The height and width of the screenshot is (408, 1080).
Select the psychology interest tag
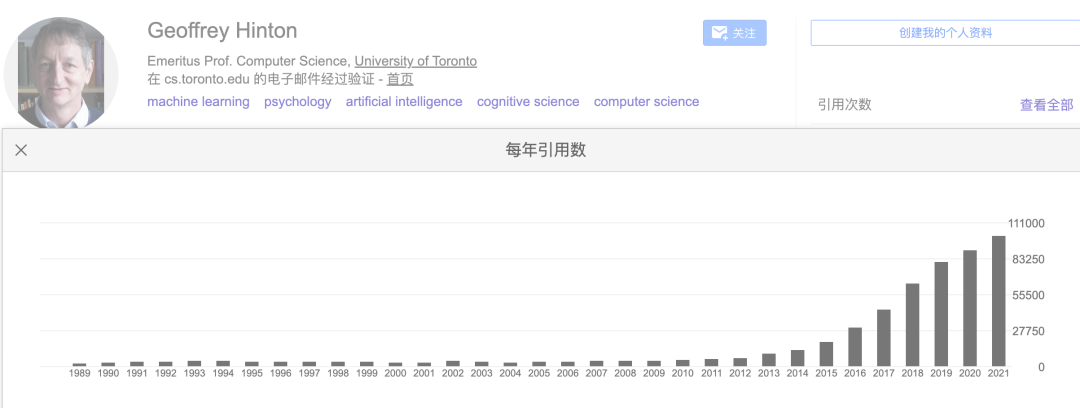pyautogui.click(x=297, y=102)
